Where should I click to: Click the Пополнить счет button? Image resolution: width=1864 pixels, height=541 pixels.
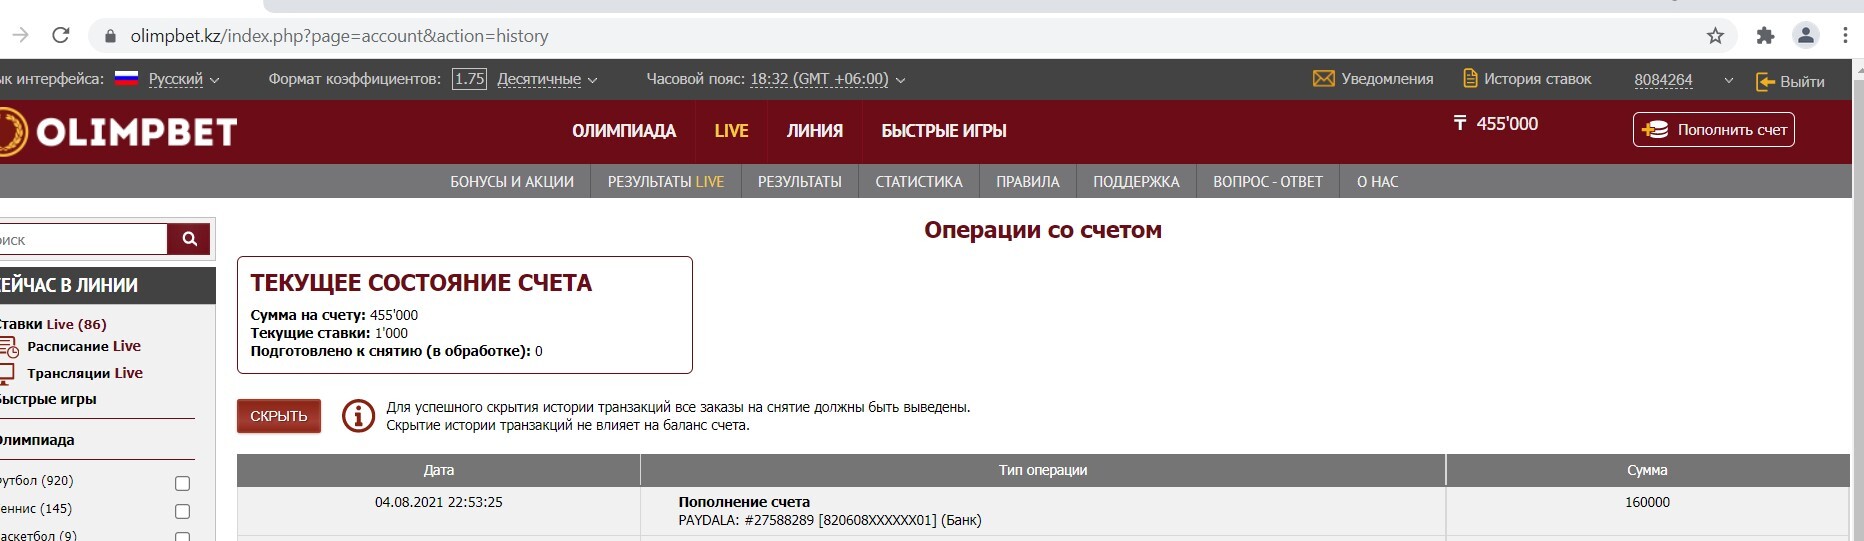pos(1714,130)
